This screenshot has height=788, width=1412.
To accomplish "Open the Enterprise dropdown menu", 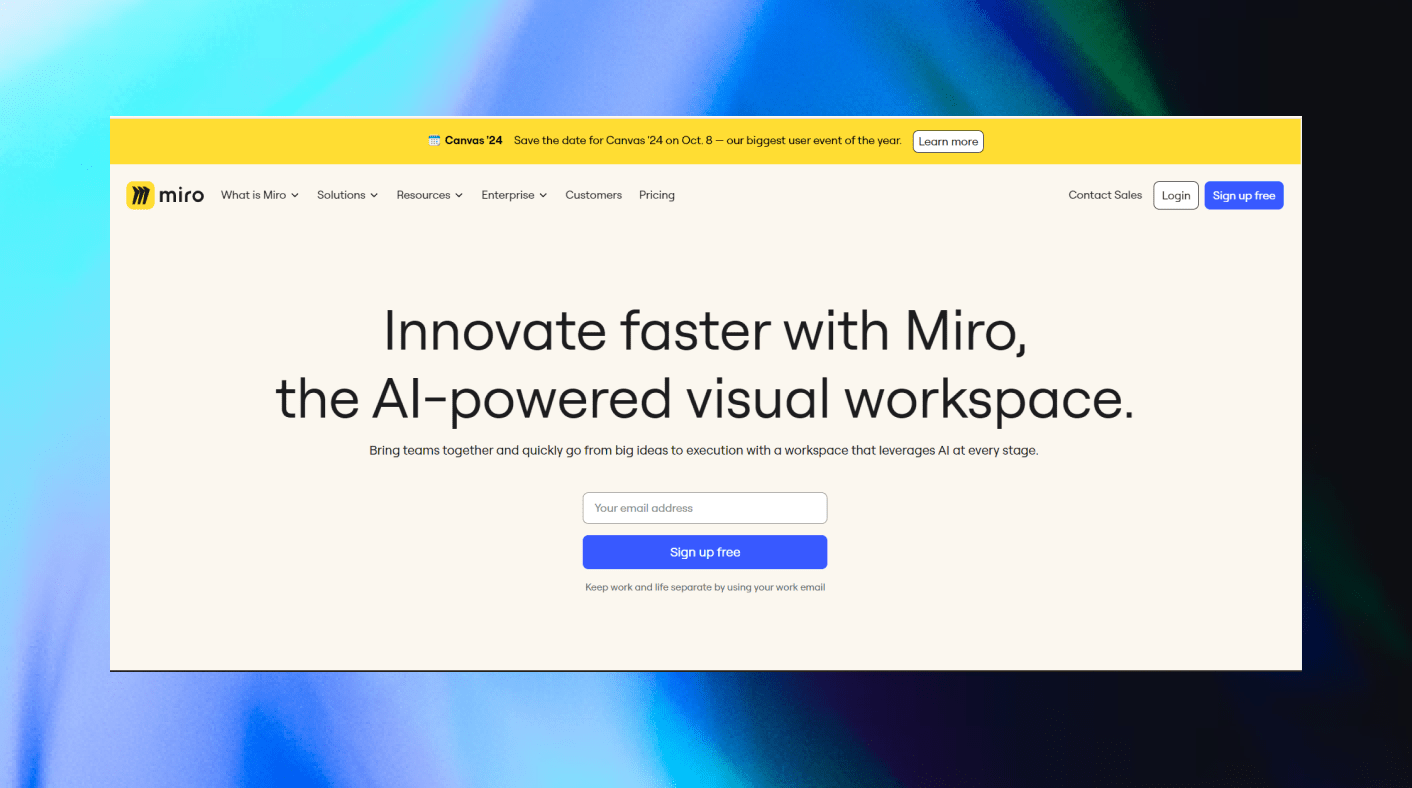I will 514,195.
